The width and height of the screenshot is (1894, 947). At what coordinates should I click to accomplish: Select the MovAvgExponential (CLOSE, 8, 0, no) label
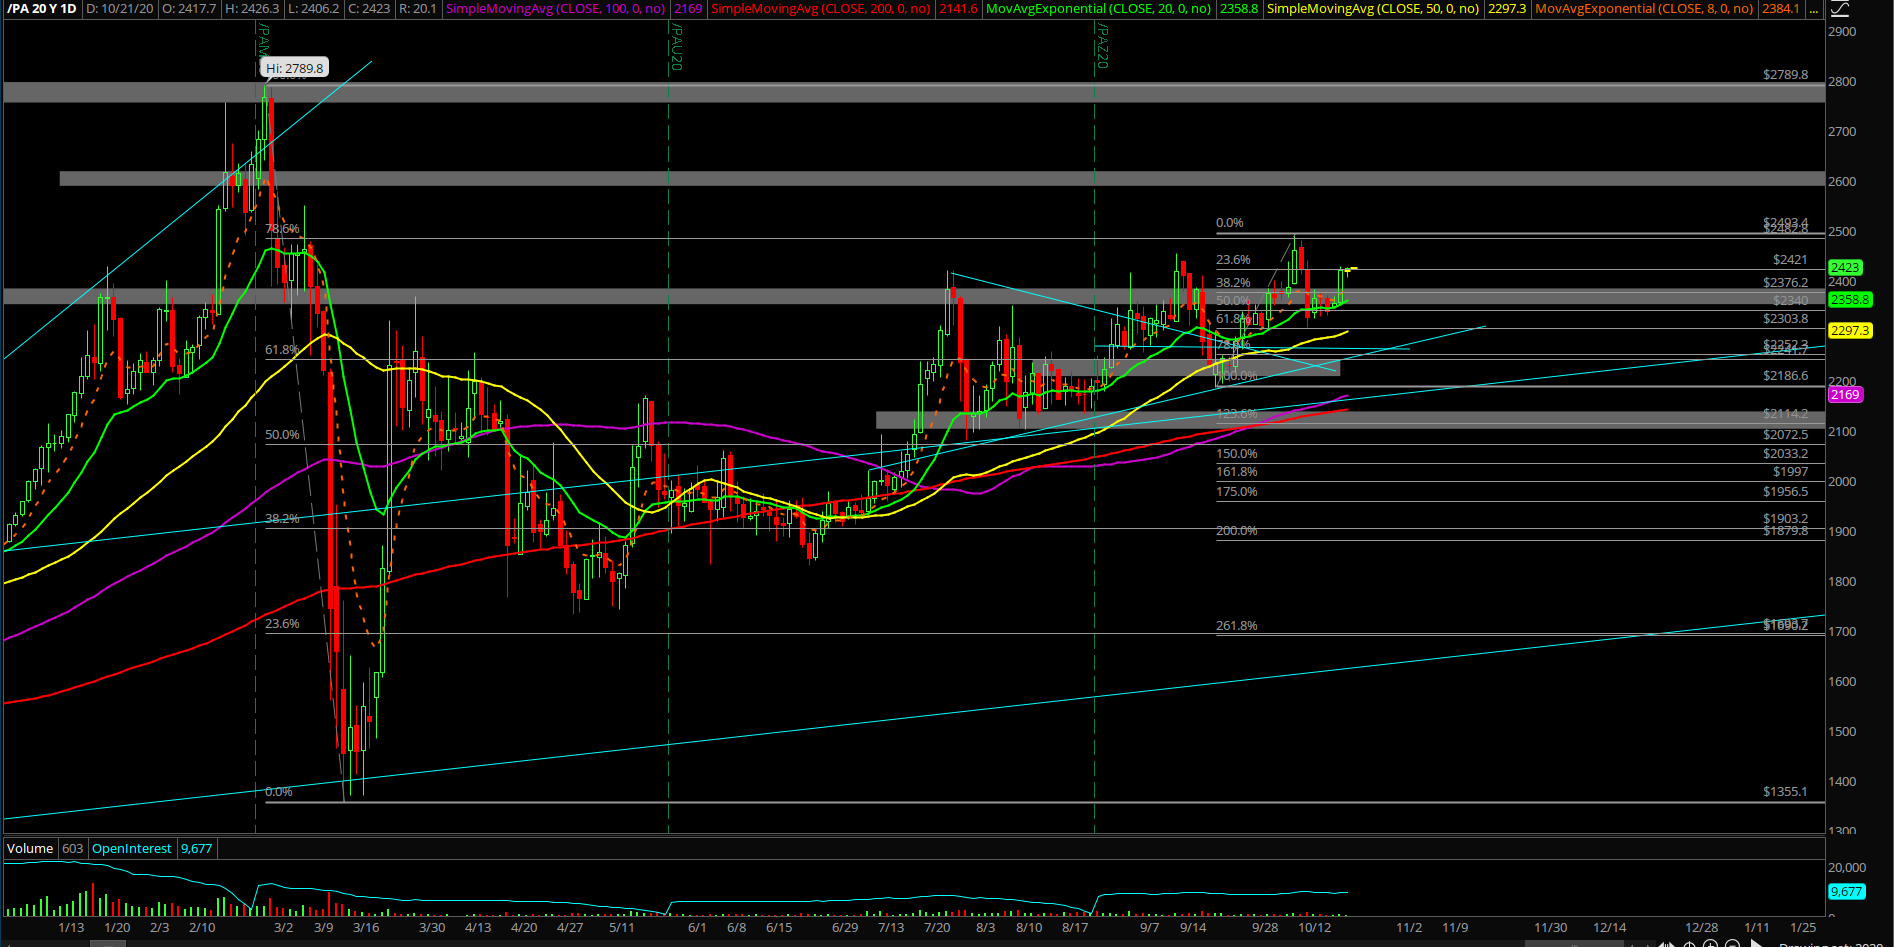point(1644,8)
